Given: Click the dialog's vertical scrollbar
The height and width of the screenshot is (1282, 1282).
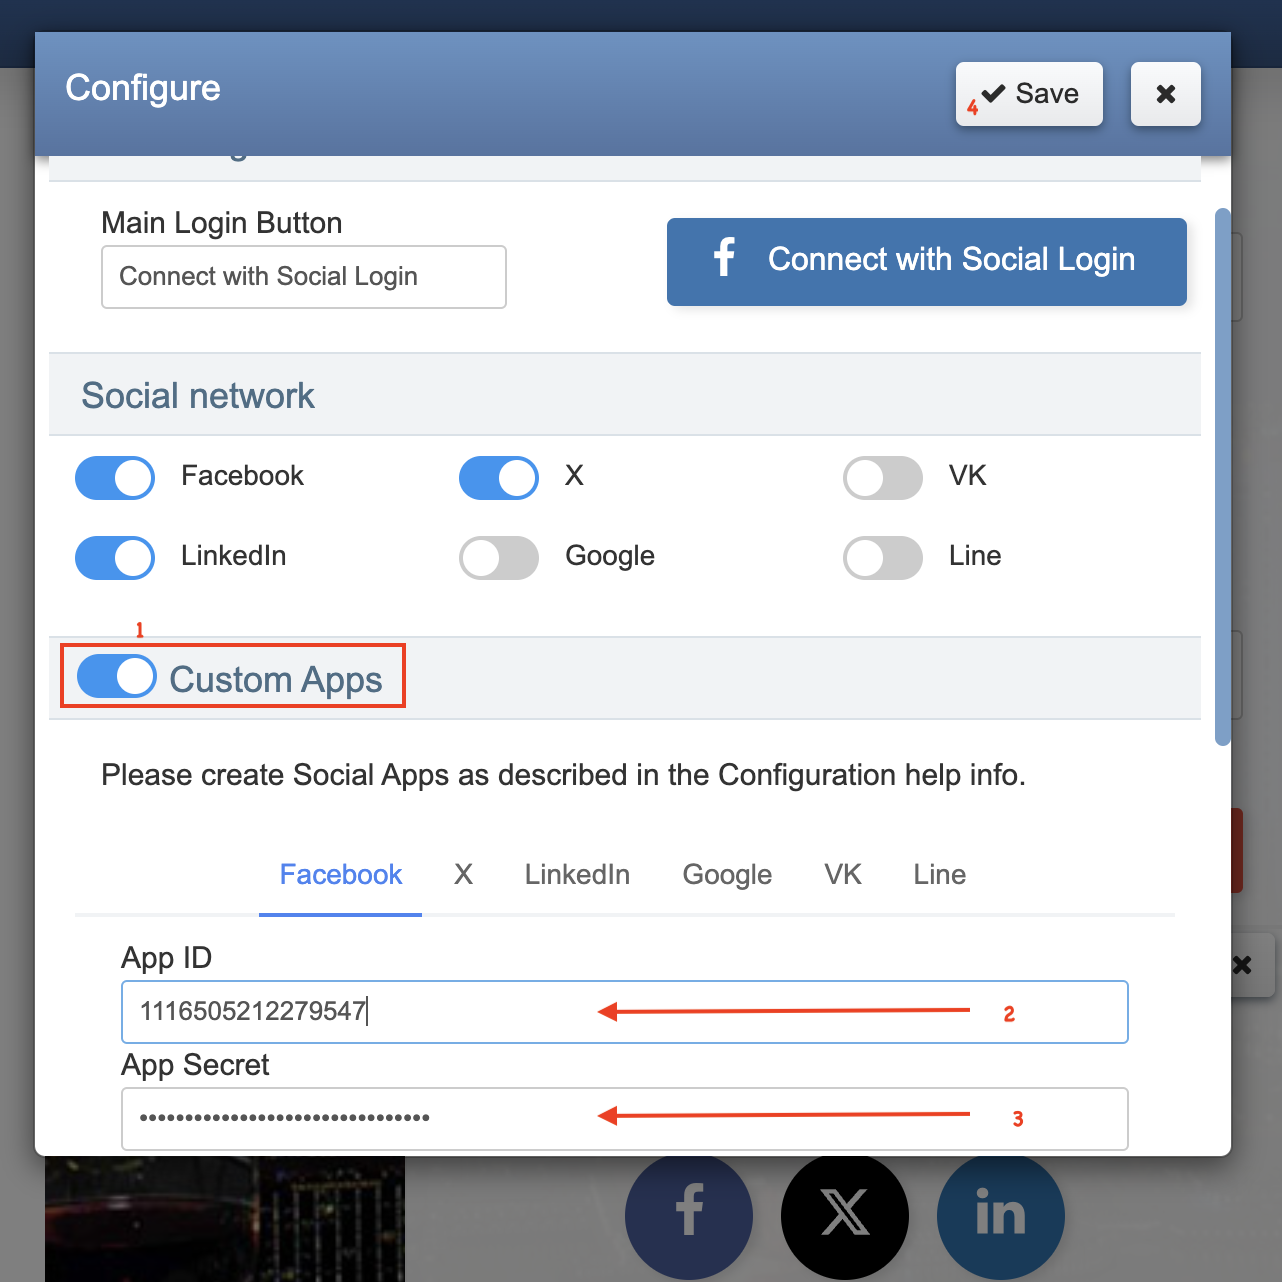Looking at the screenshot, I should [x=1222, y=477].
